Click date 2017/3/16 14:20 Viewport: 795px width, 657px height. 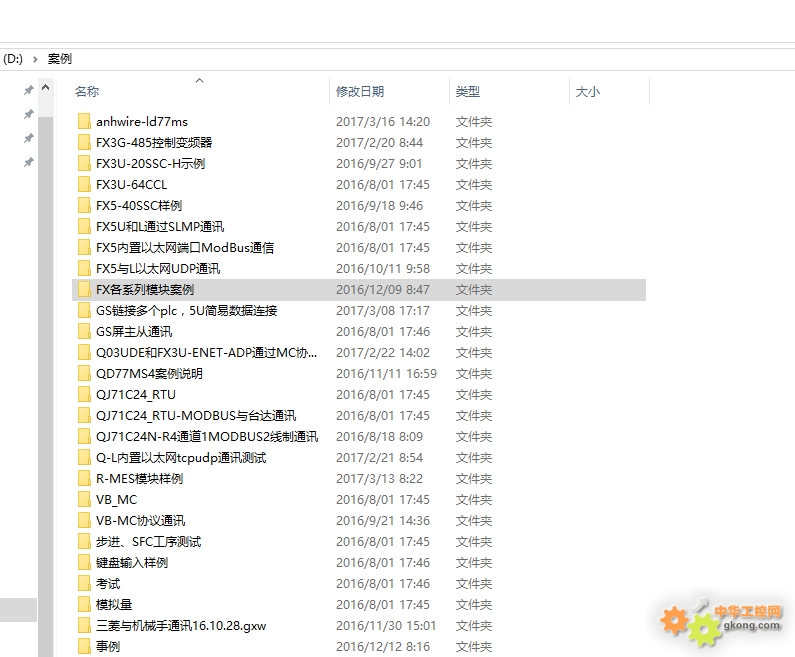pos(383,122)
